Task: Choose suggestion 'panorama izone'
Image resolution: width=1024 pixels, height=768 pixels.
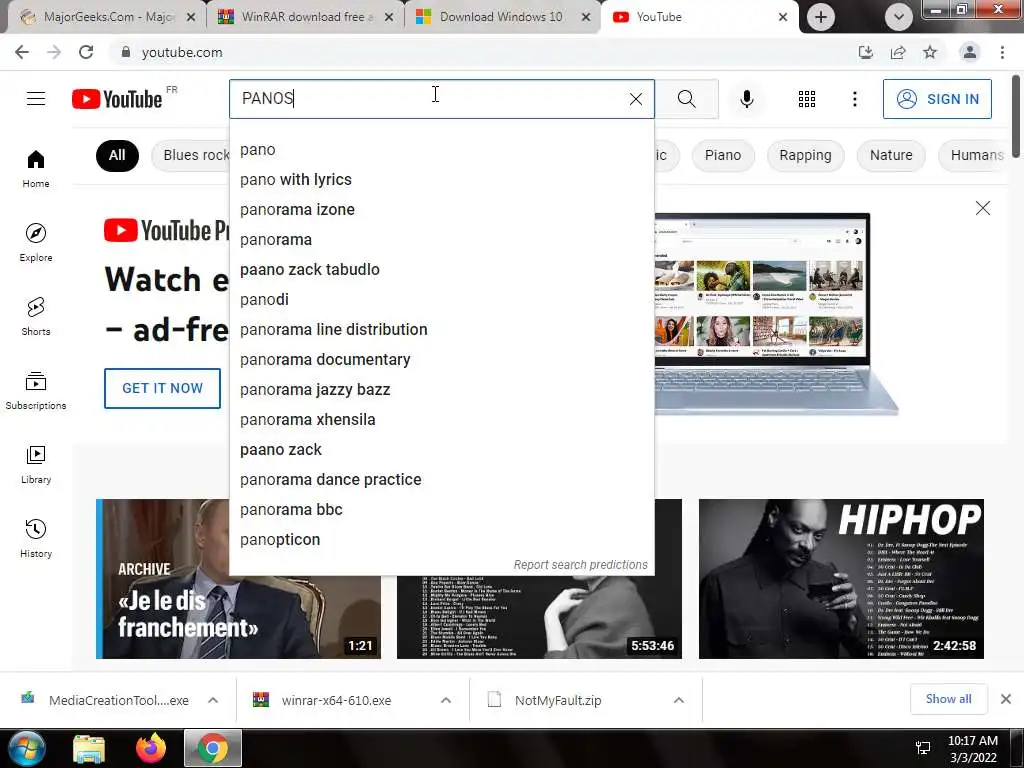Action: tap(441, 210)
